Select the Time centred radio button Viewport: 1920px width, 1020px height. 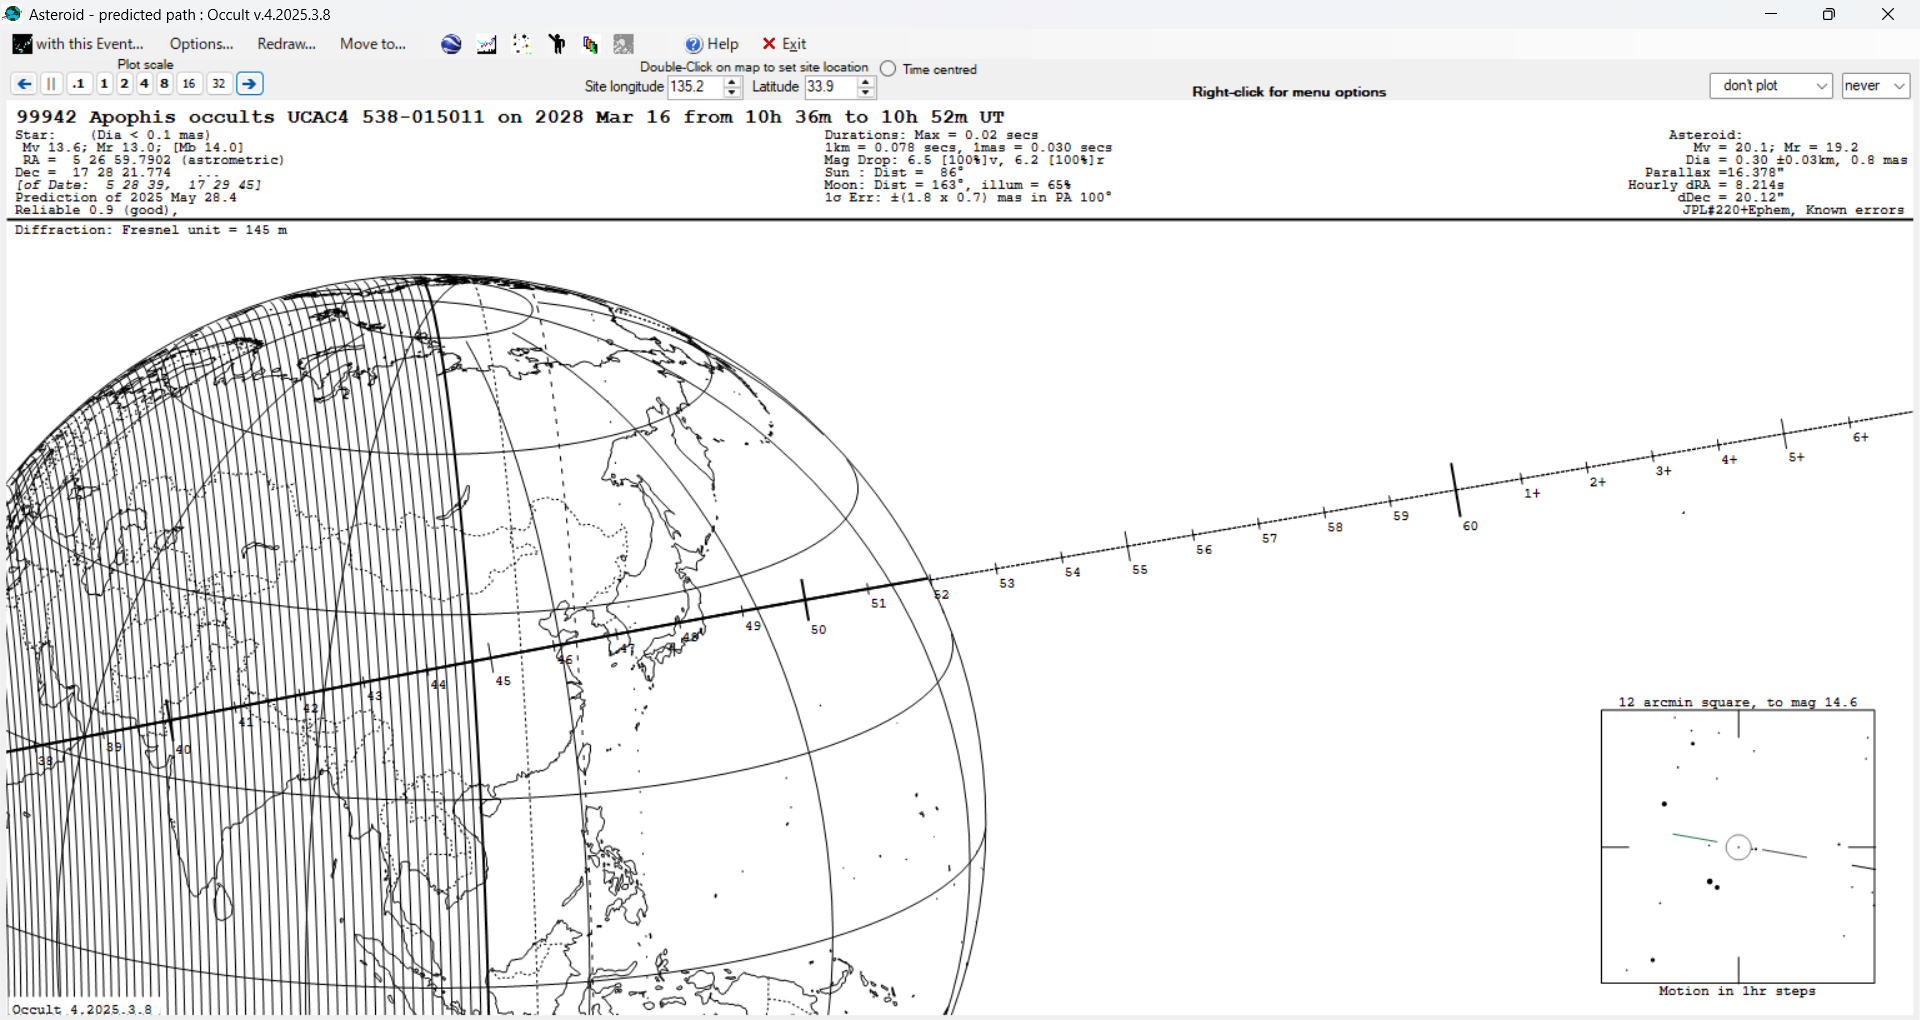point(888,69)
